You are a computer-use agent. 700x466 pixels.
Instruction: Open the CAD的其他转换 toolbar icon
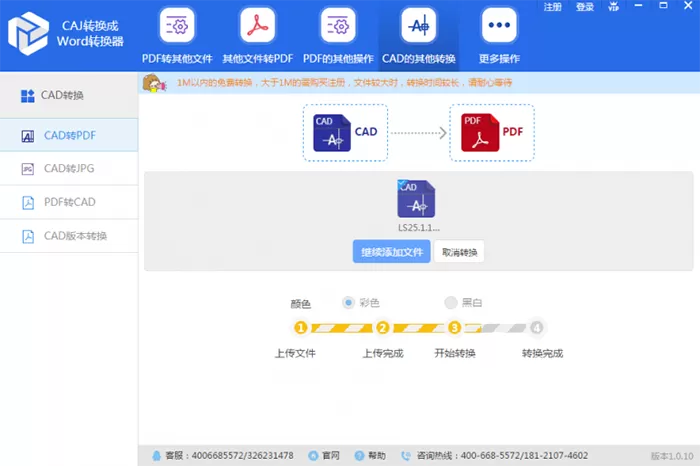(418, 25)
